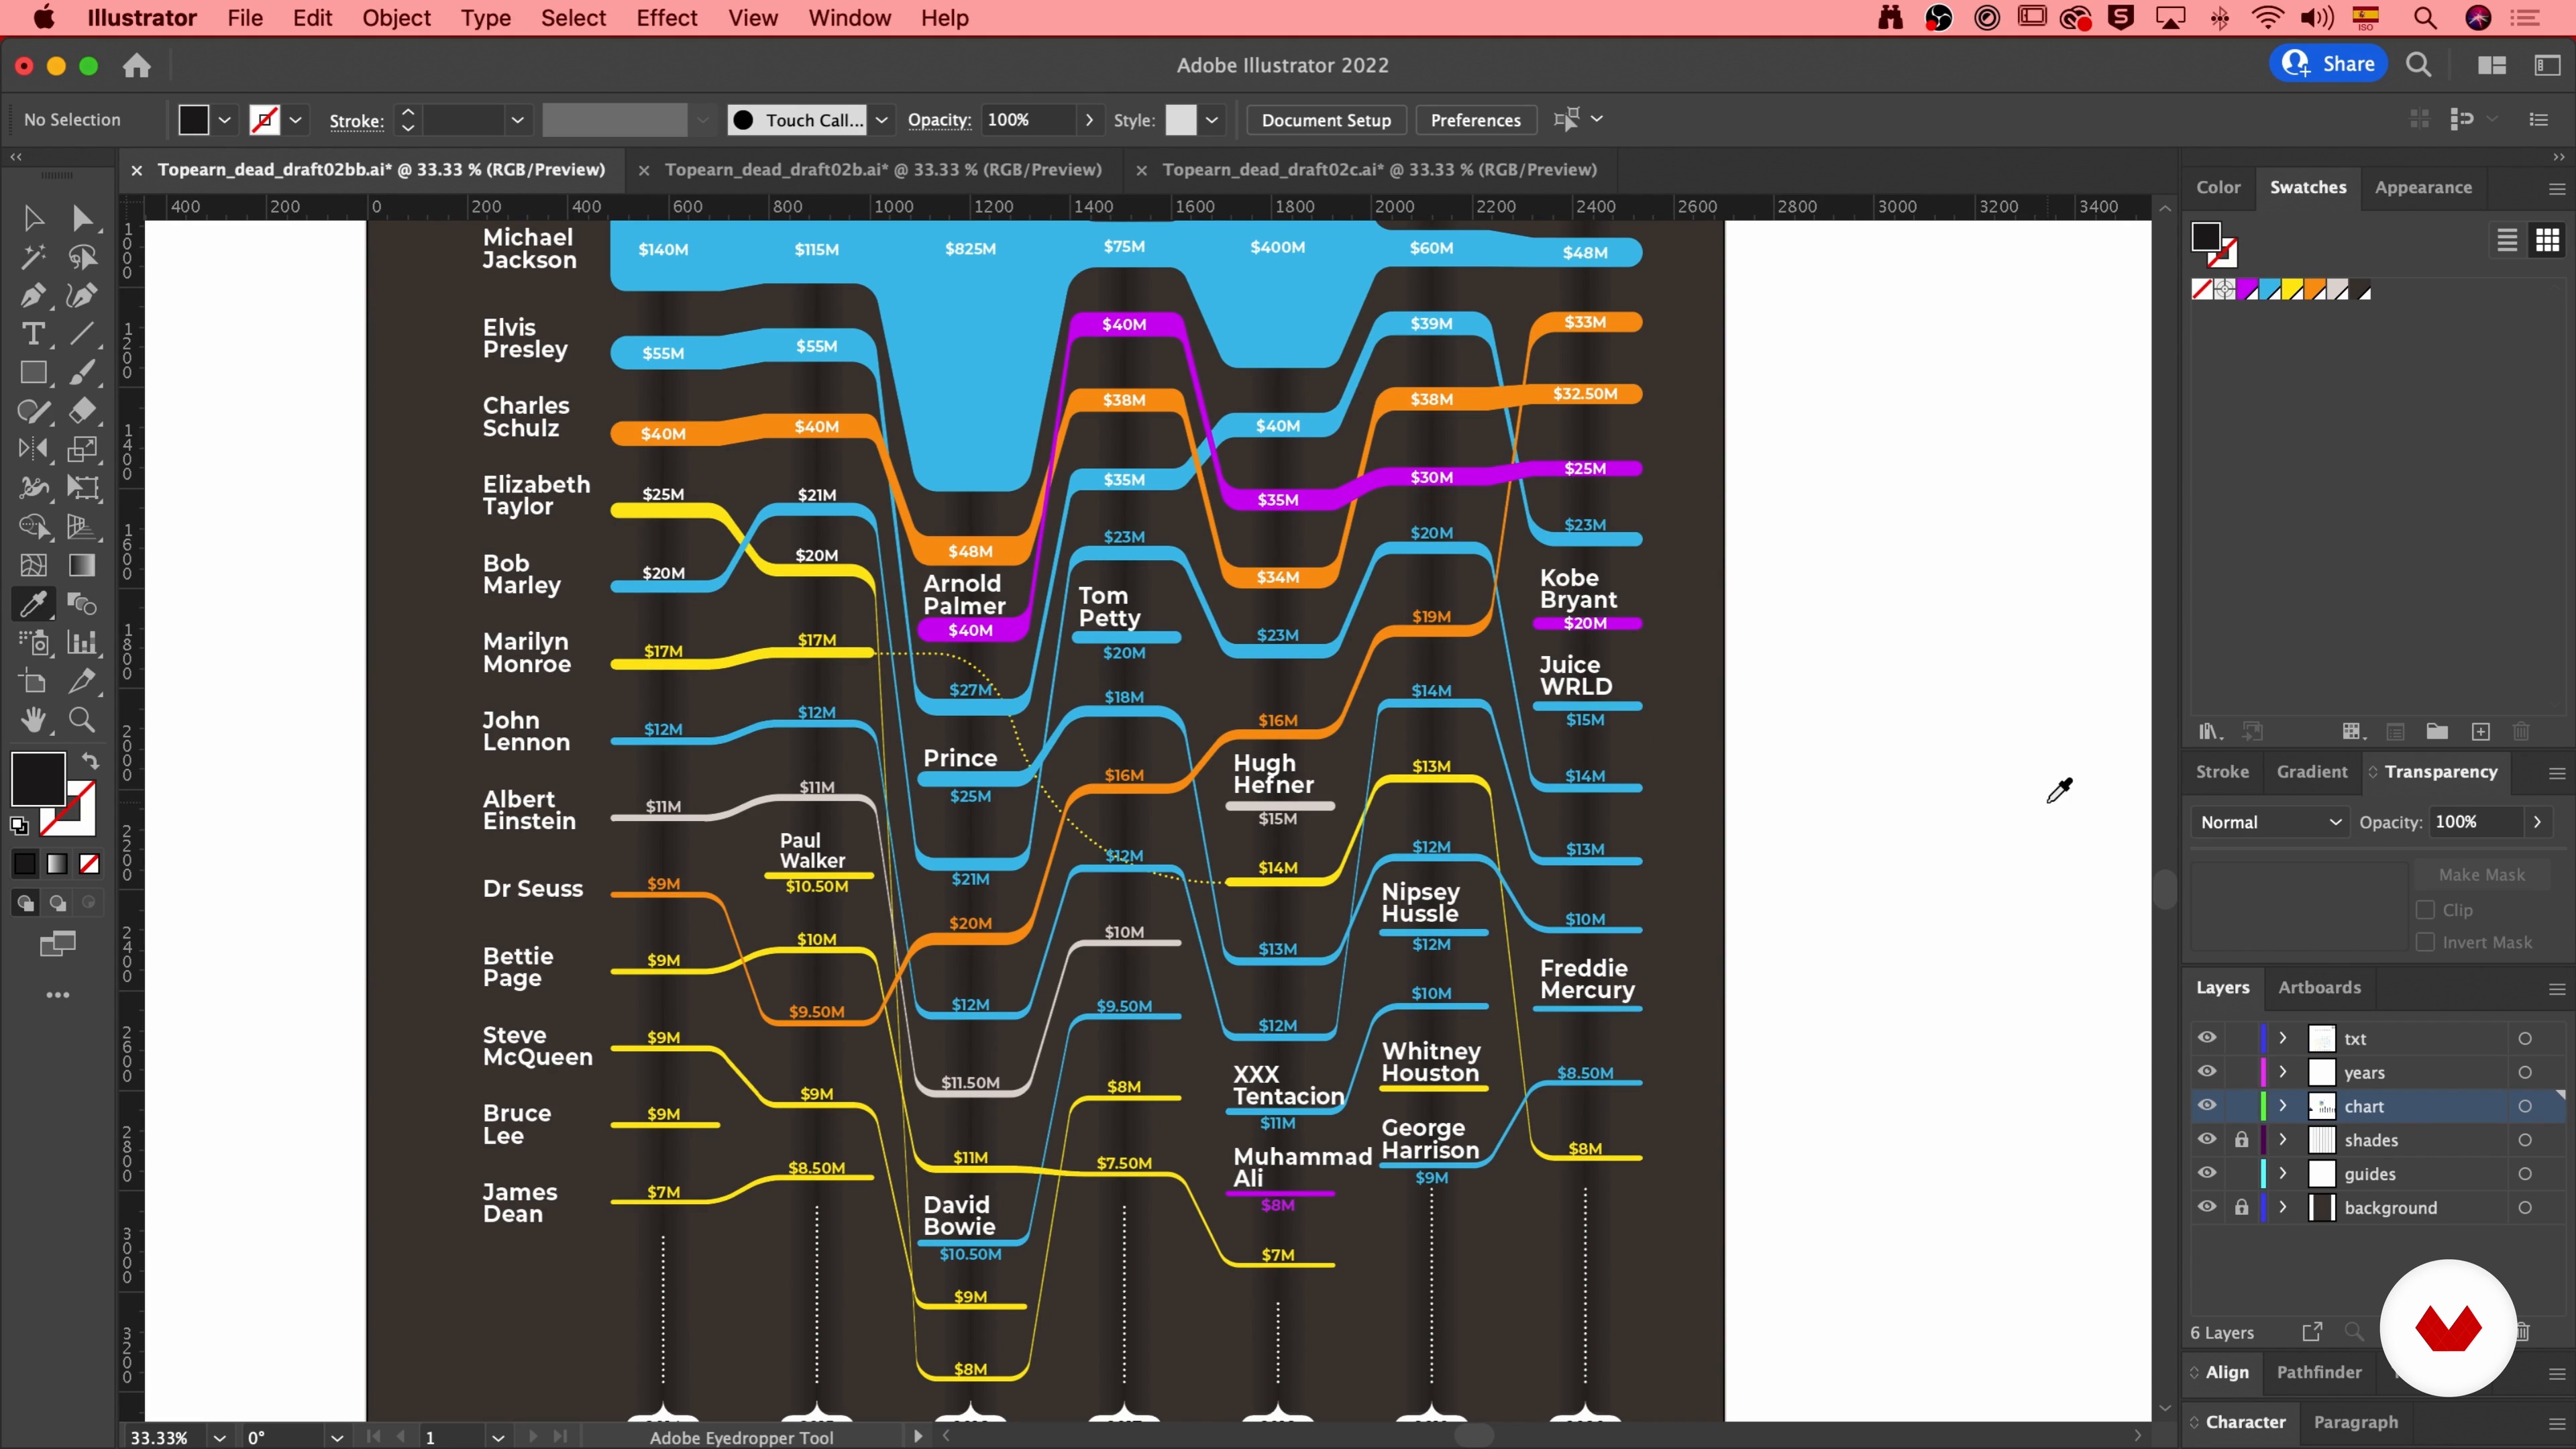This screenshot has width=2576, height=1449.
Task: Click the large black Fill color box
Action: coord(38,778)
